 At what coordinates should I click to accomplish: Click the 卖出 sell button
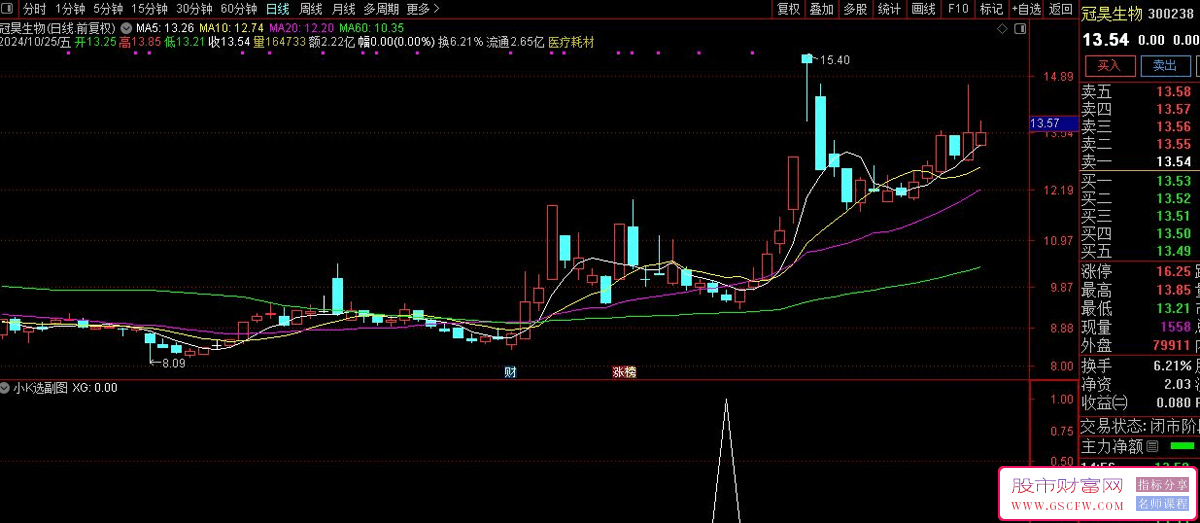tap(1165, 66)
